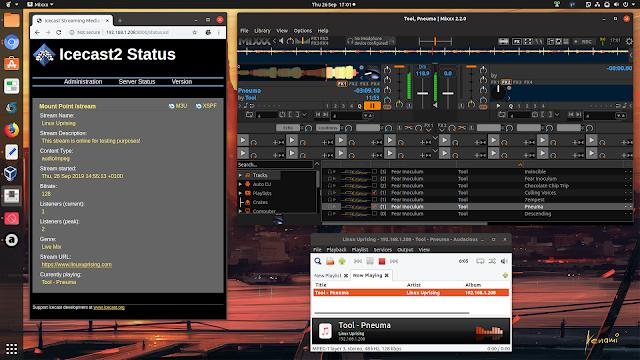Screen dimensions: 640x360
Task: Expand Auto DJ in Mixxx sidebar
Action: [x=240, y=184]
